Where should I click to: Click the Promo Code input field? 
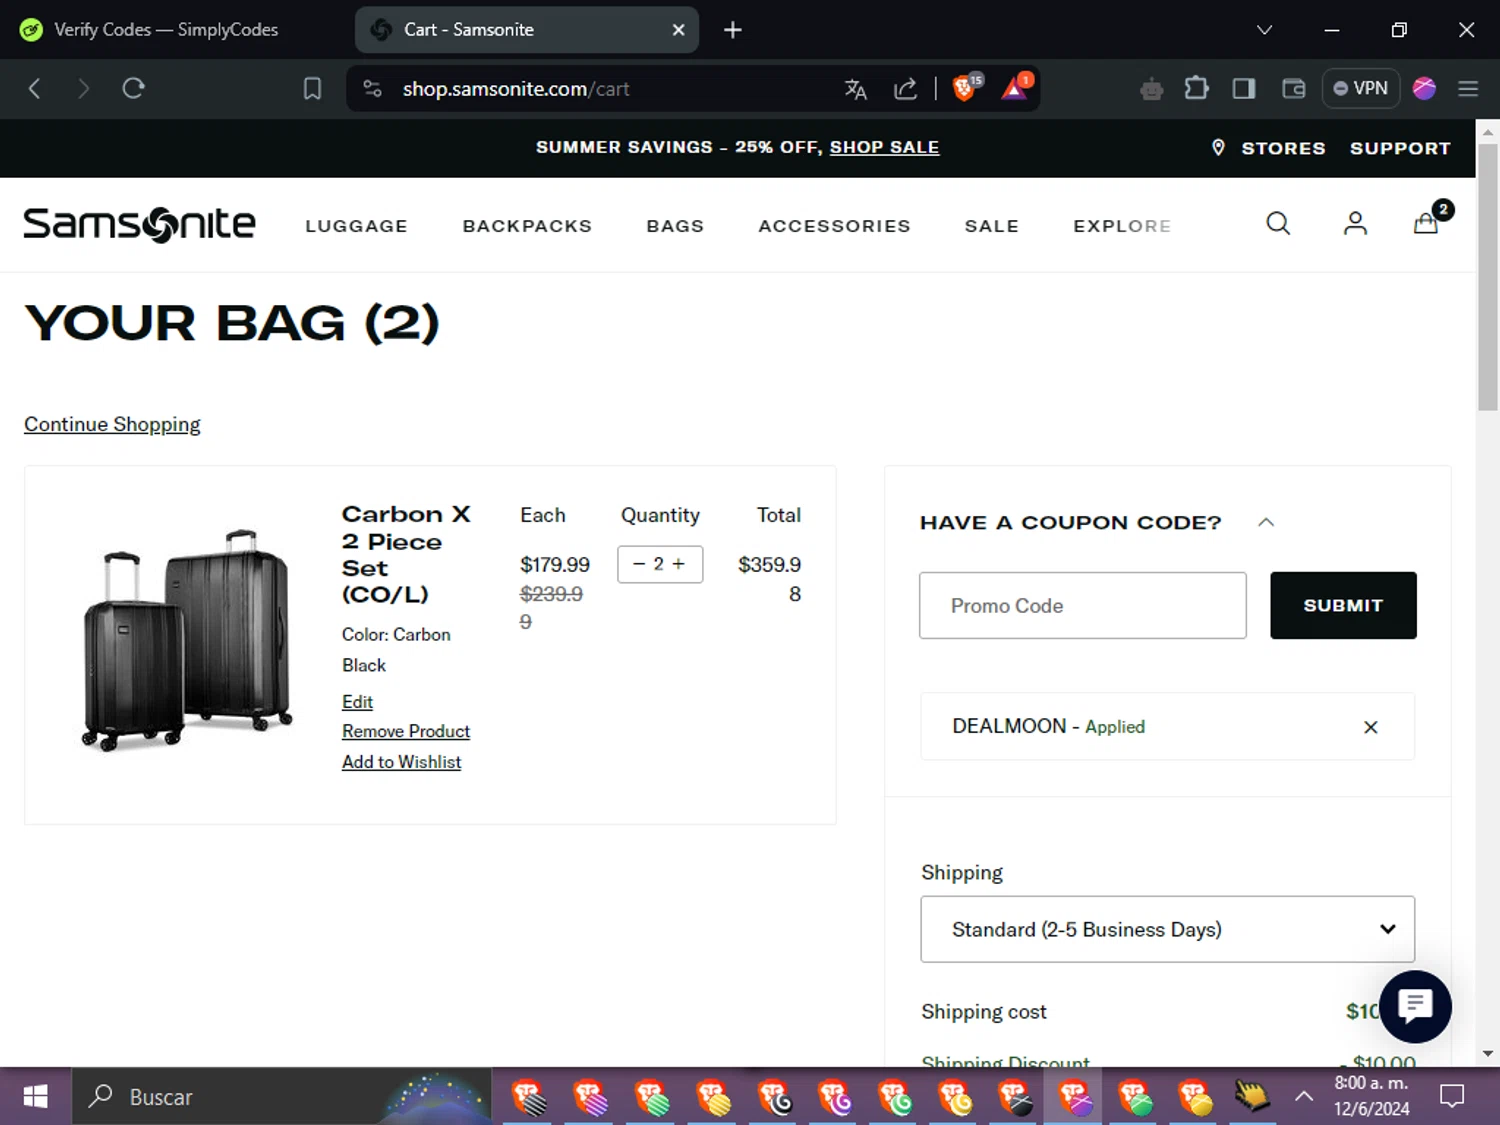(1083, 605)
